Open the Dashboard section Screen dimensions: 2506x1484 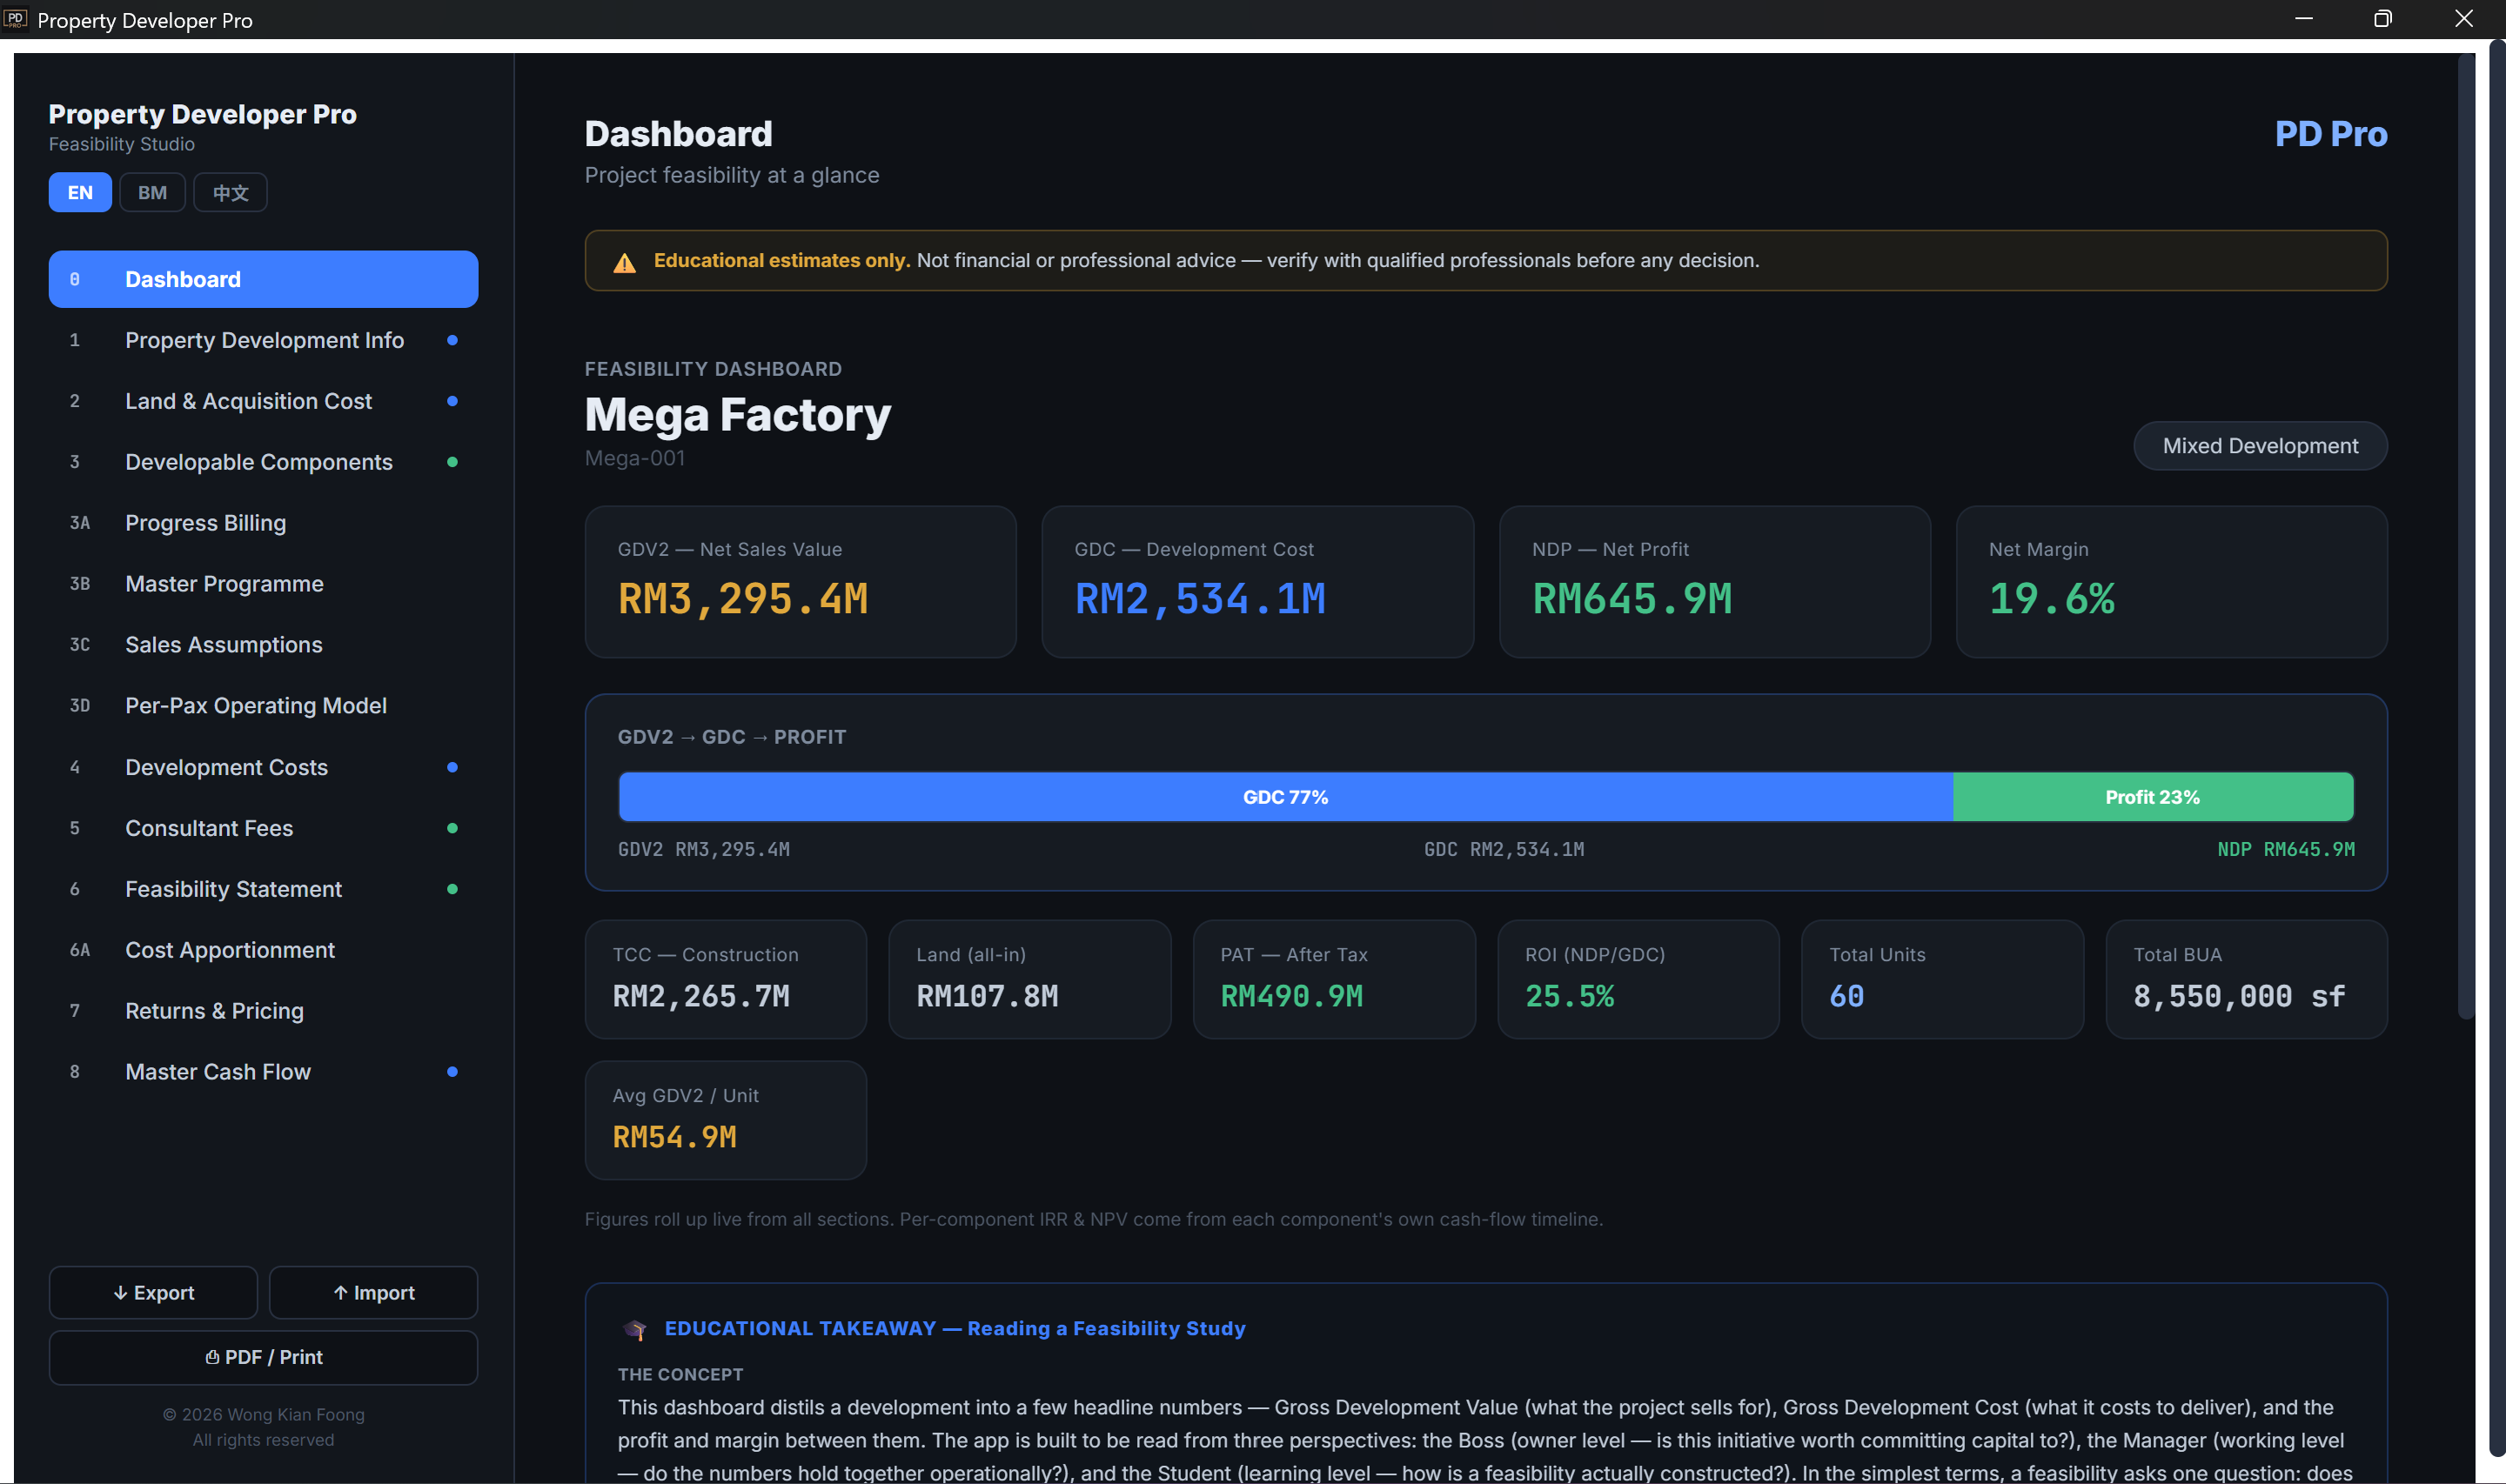click(263, 279)
